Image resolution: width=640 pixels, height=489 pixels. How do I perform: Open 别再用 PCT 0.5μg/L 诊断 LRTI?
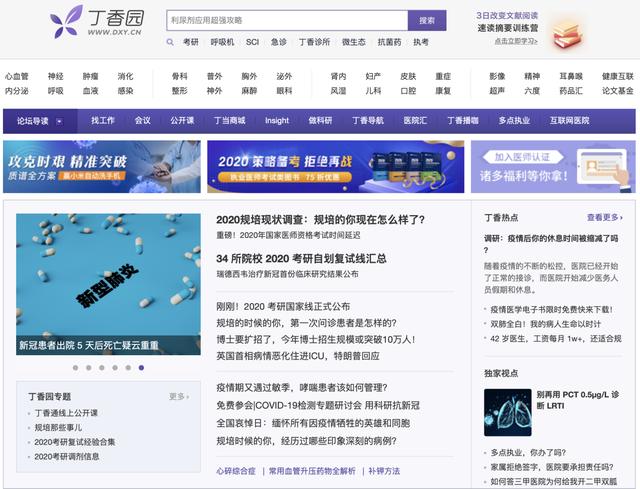[x=578, y=400]
